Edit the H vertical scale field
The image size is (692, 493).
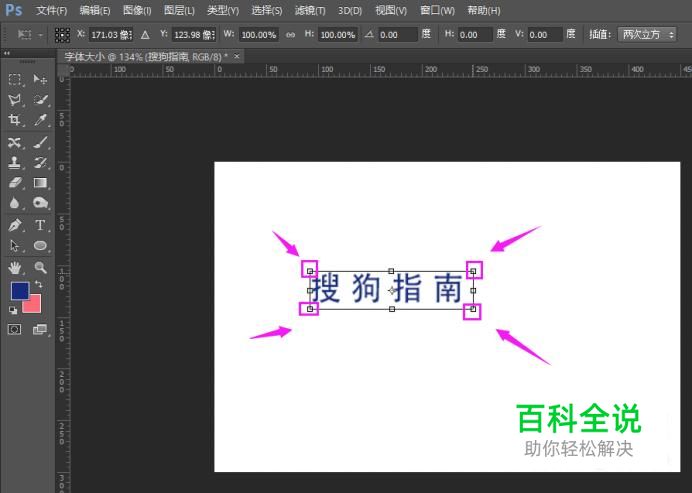(x=338, y=34)
